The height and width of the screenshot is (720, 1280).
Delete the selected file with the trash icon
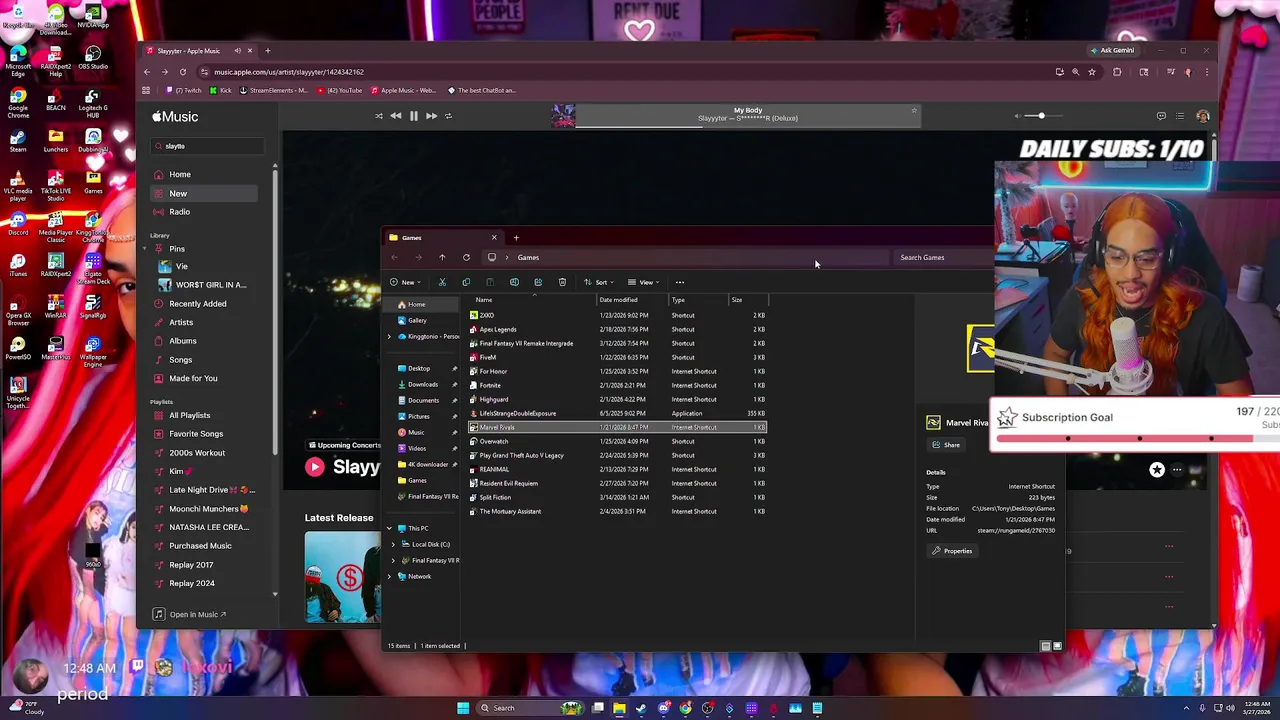pos(562,282)
